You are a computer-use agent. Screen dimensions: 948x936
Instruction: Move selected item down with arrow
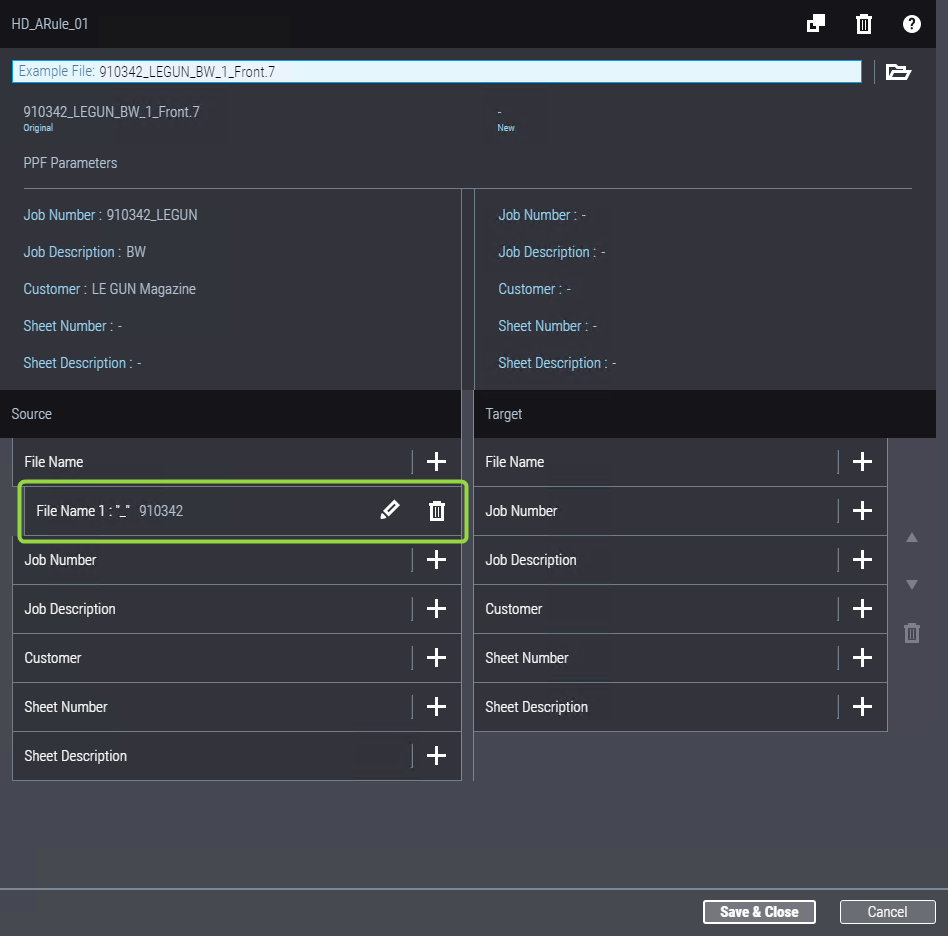point(911,584)
